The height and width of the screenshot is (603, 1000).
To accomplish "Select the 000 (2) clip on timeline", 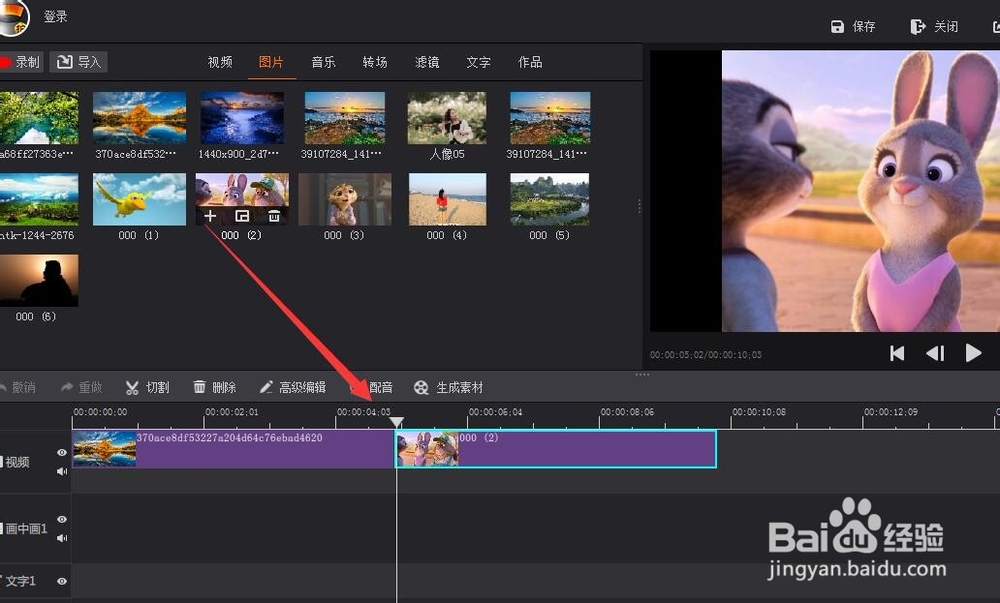I will (x=555, y=449).
